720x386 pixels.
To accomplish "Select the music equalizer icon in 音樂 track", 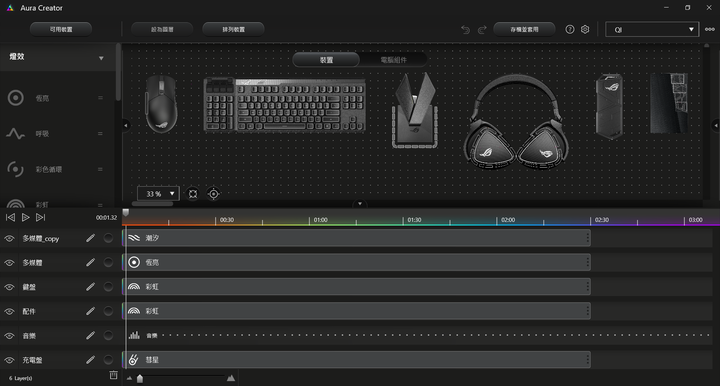I will 134,335.
